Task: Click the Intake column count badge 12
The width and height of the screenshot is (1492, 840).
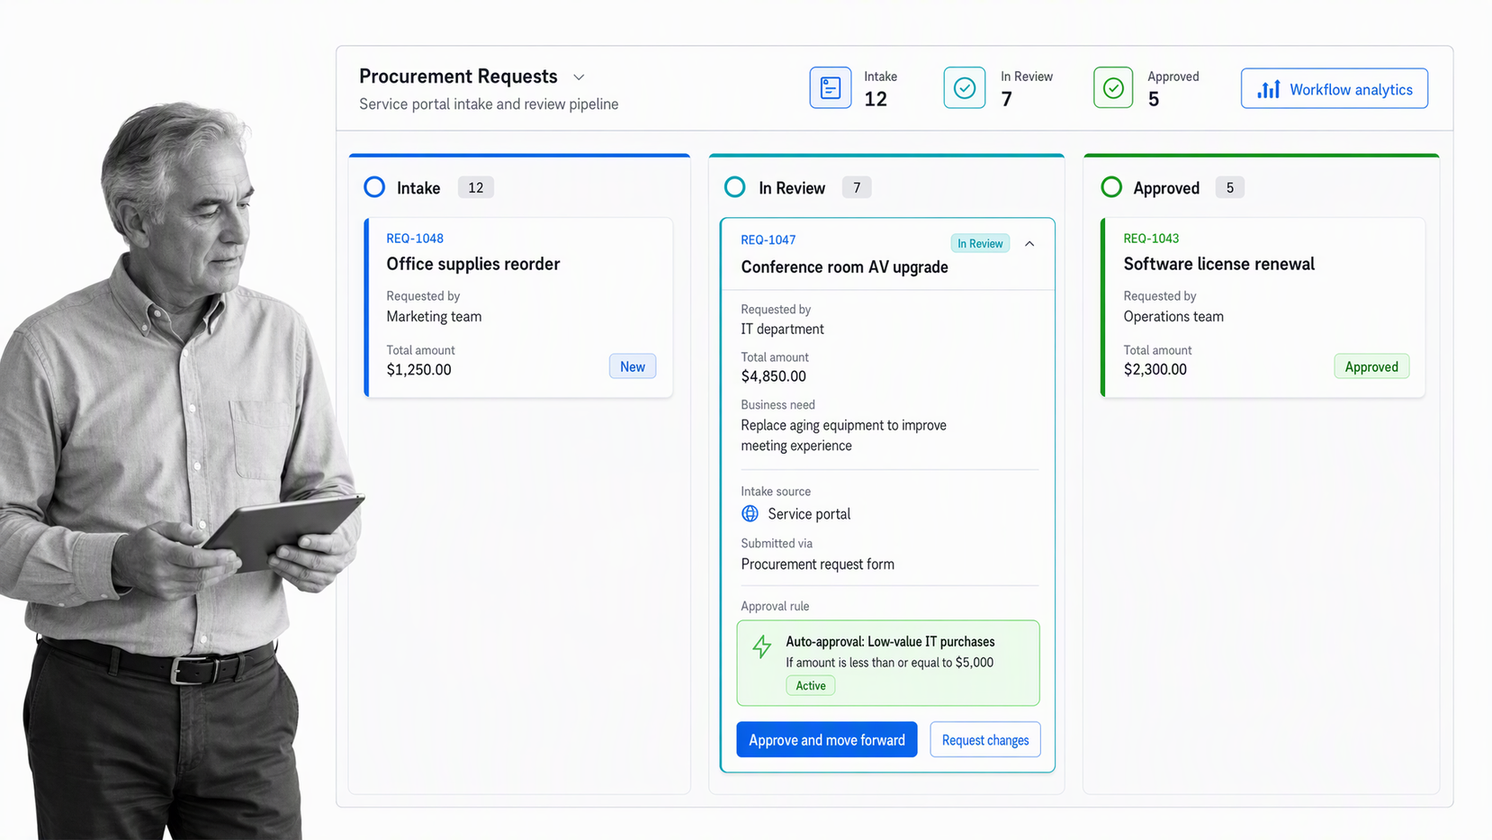Action: (x=476, y=187)
